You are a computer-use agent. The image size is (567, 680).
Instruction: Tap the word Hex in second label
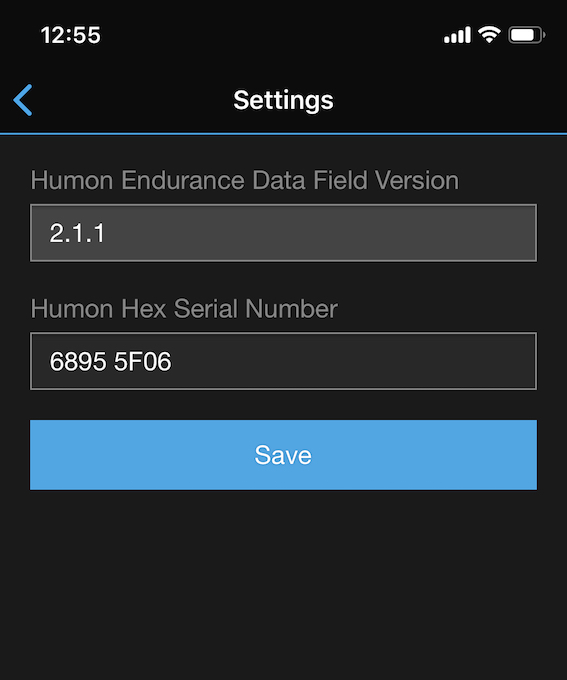[x=144, y=309]
